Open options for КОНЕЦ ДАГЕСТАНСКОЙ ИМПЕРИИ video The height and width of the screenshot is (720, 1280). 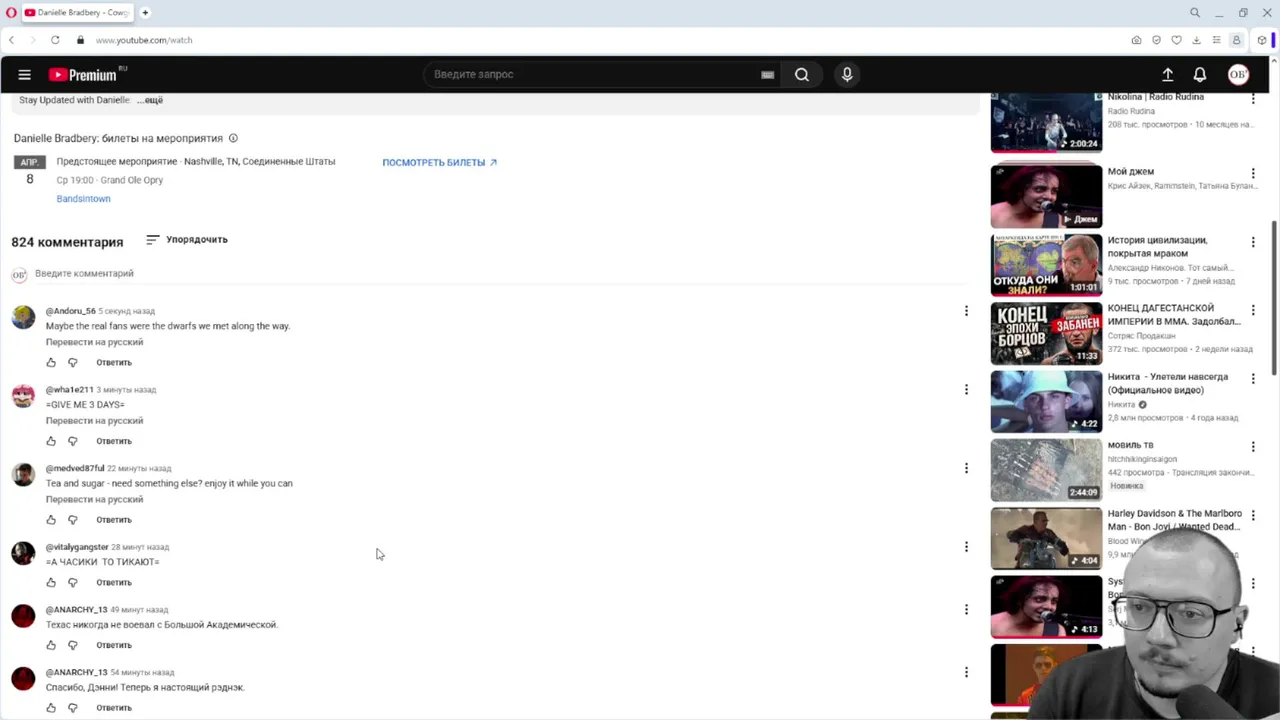pos(1253,310)
